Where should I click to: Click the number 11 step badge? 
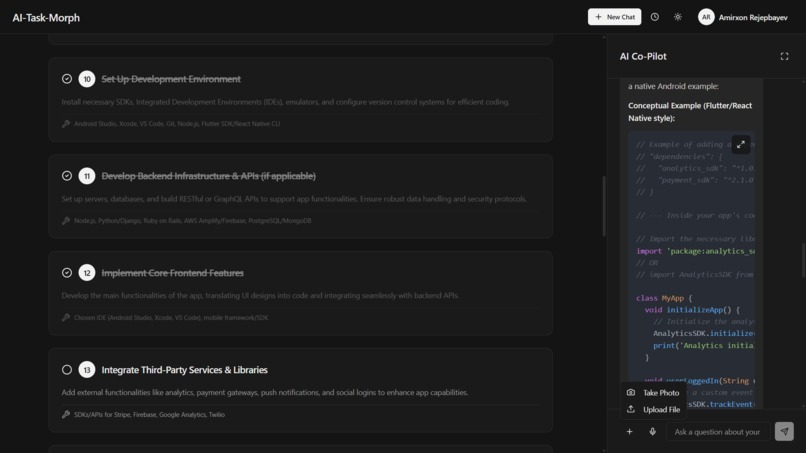tap(87, 176)
